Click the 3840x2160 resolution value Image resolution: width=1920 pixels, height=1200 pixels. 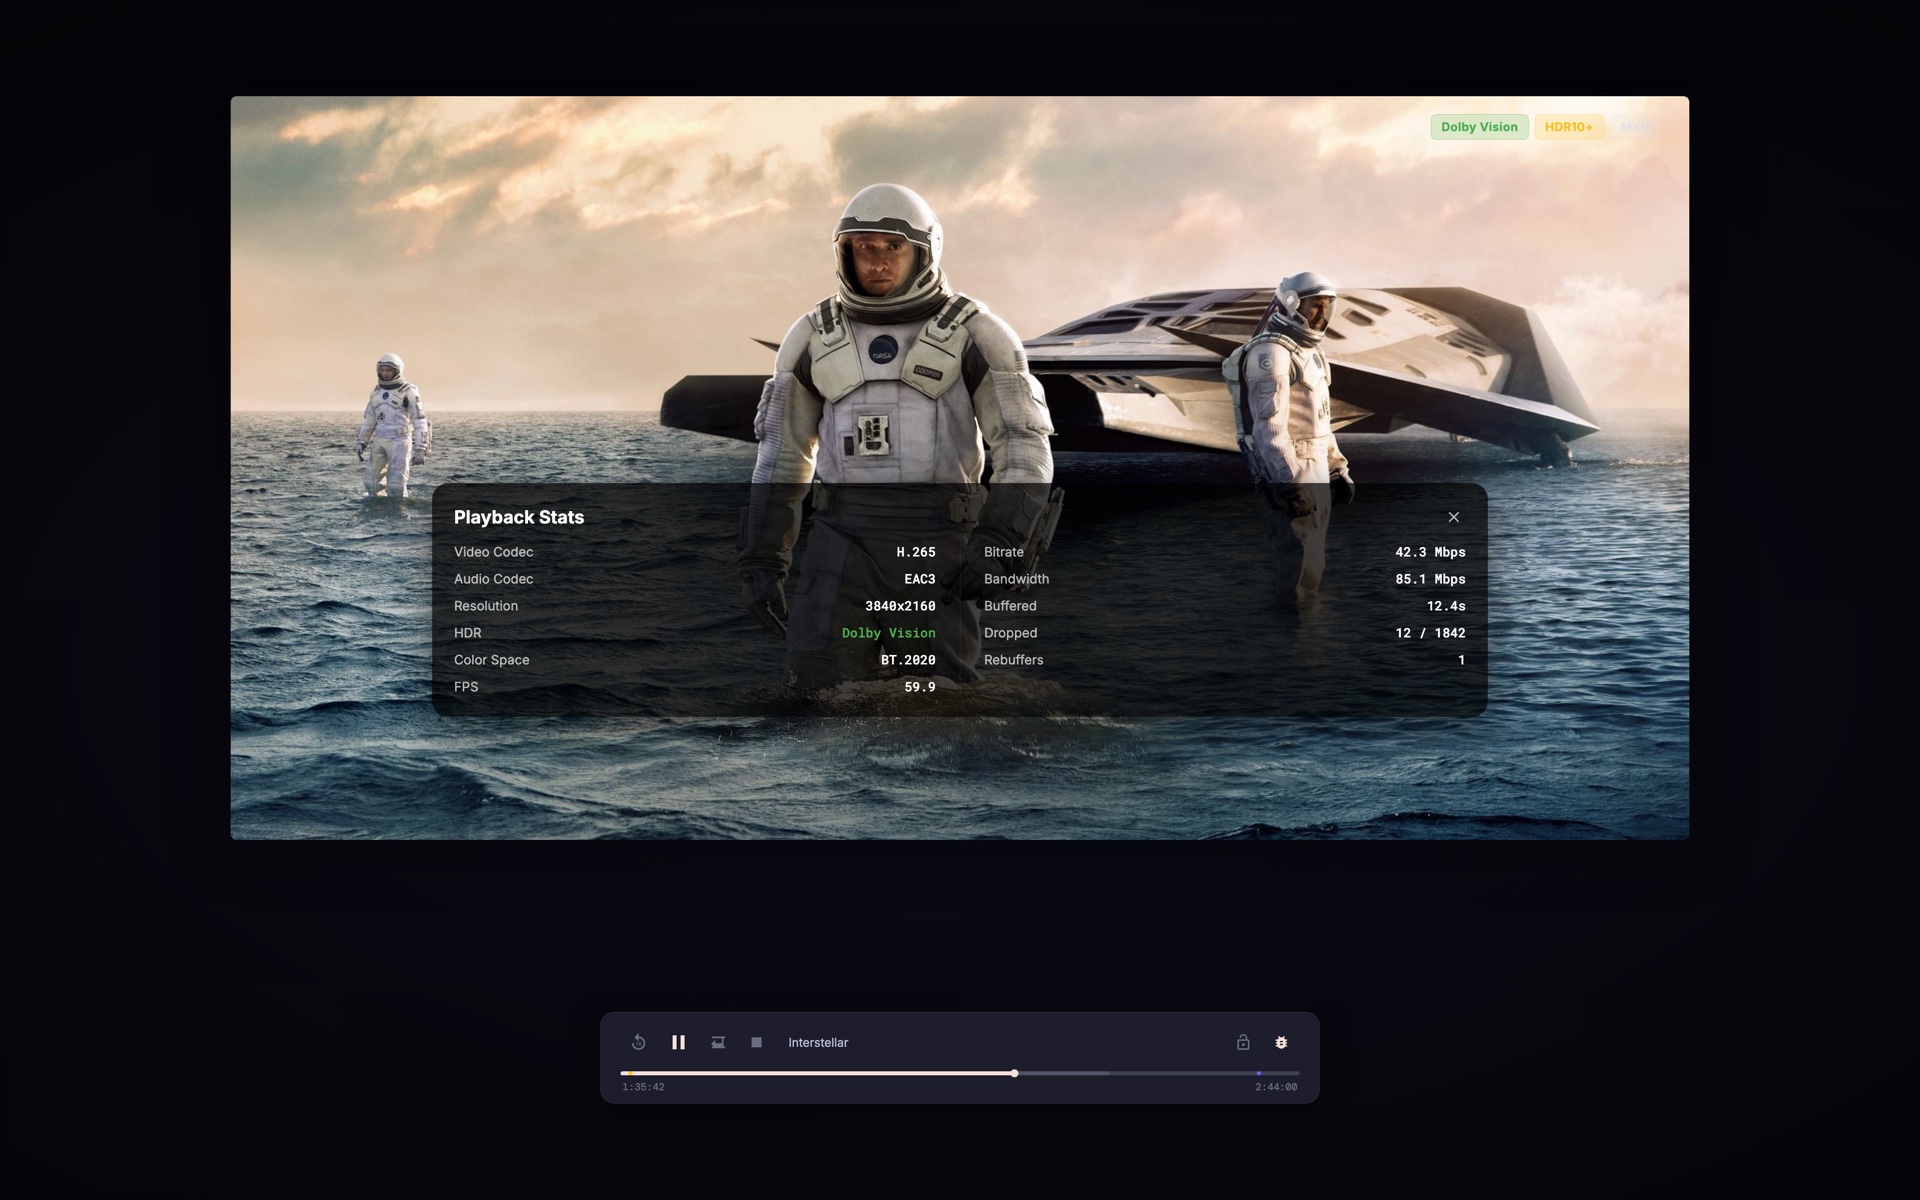pyautogui.click(x=899, y=606)
